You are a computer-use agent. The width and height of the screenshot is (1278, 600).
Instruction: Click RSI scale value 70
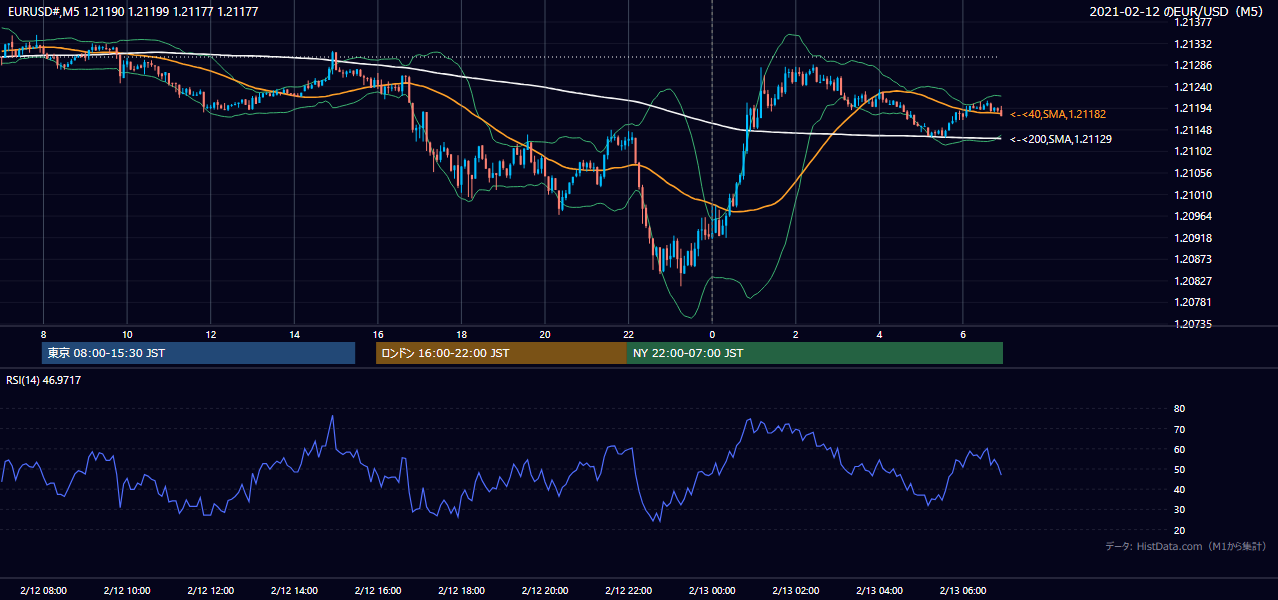click(x=1180, y=429)
